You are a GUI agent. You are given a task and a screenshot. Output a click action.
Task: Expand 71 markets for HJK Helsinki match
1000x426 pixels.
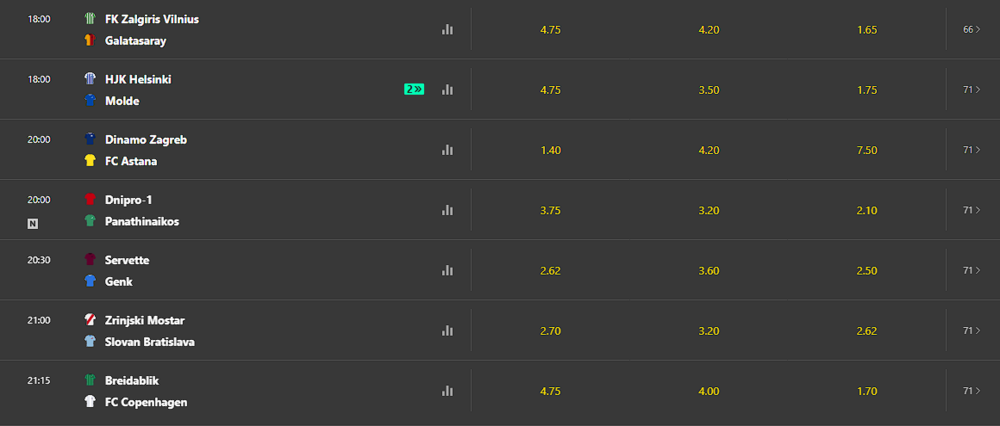coord(972,90)
